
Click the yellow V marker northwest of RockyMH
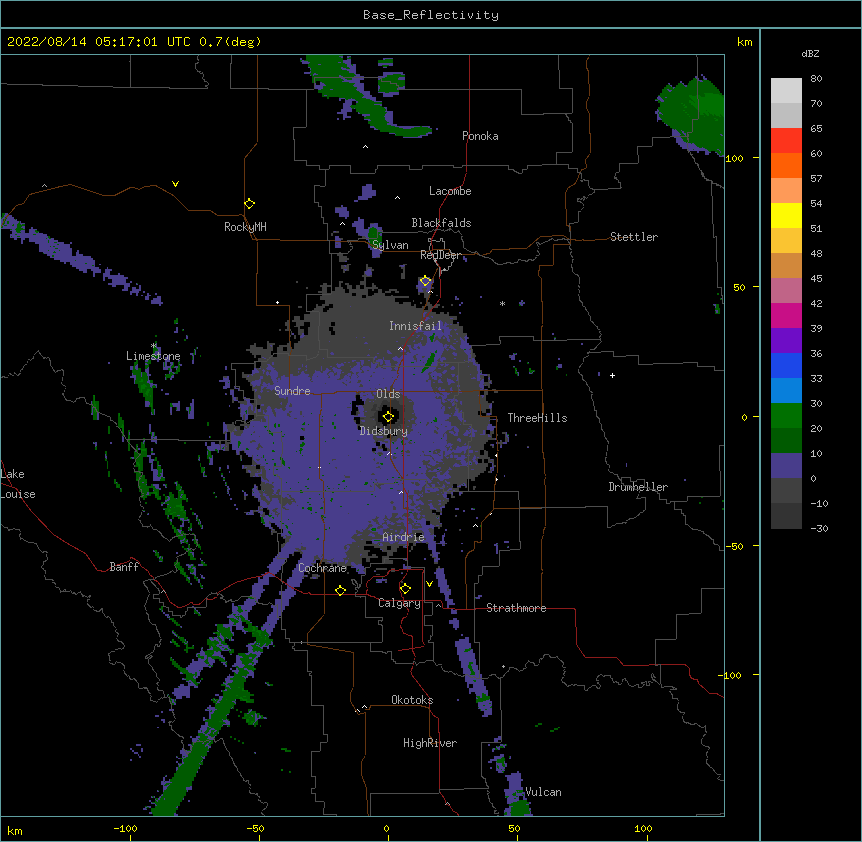tap(175, 184)
